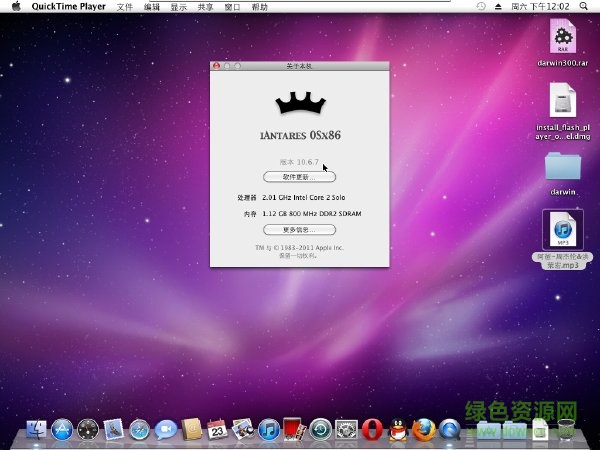Launch Opera browser from the Dock

pos(372,430)
